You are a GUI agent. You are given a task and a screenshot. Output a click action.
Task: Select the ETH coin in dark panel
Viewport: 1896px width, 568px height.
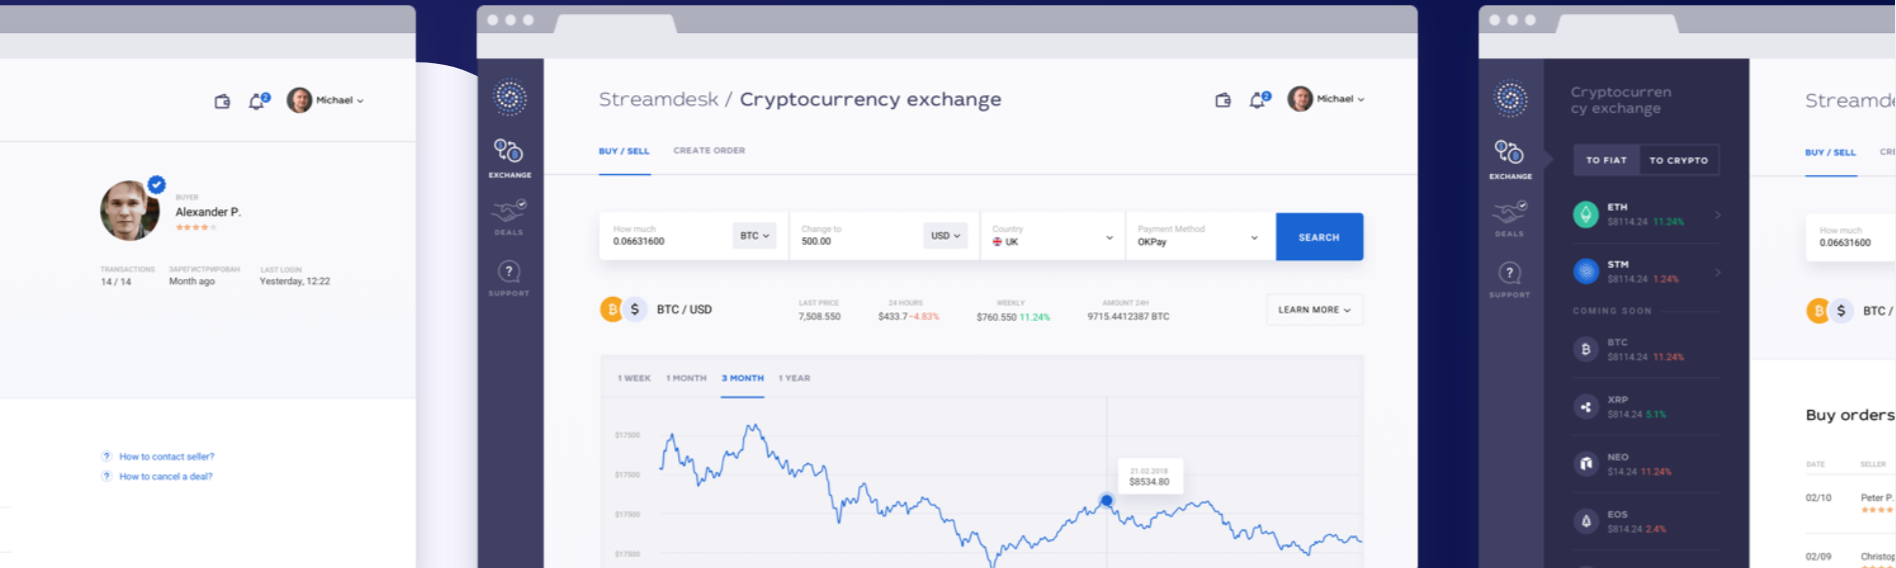click(1645, 215)
